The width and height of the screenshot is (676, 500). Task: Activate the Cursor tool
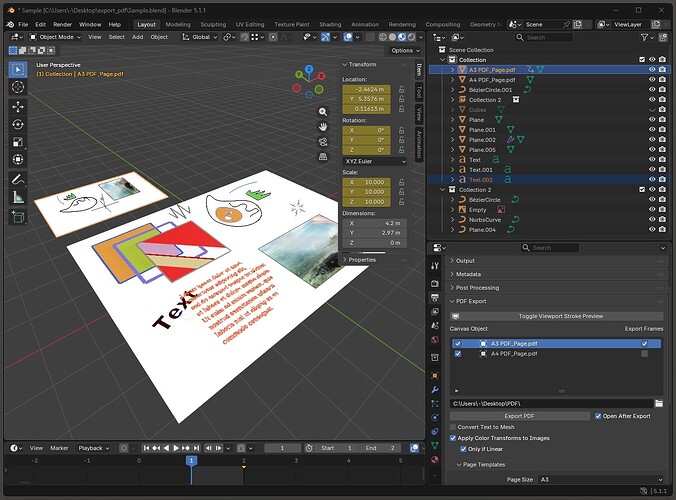pos(18,87)
